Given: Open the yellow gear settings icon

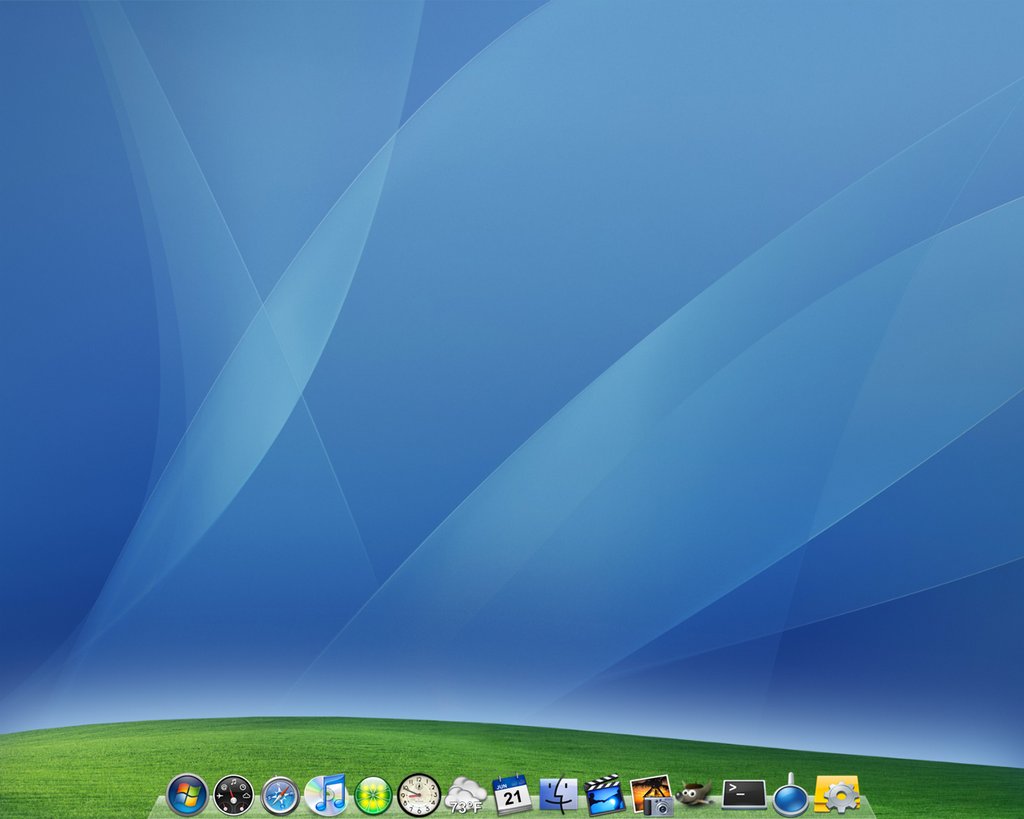Looking at the screenshot, I should pos(838,795).
